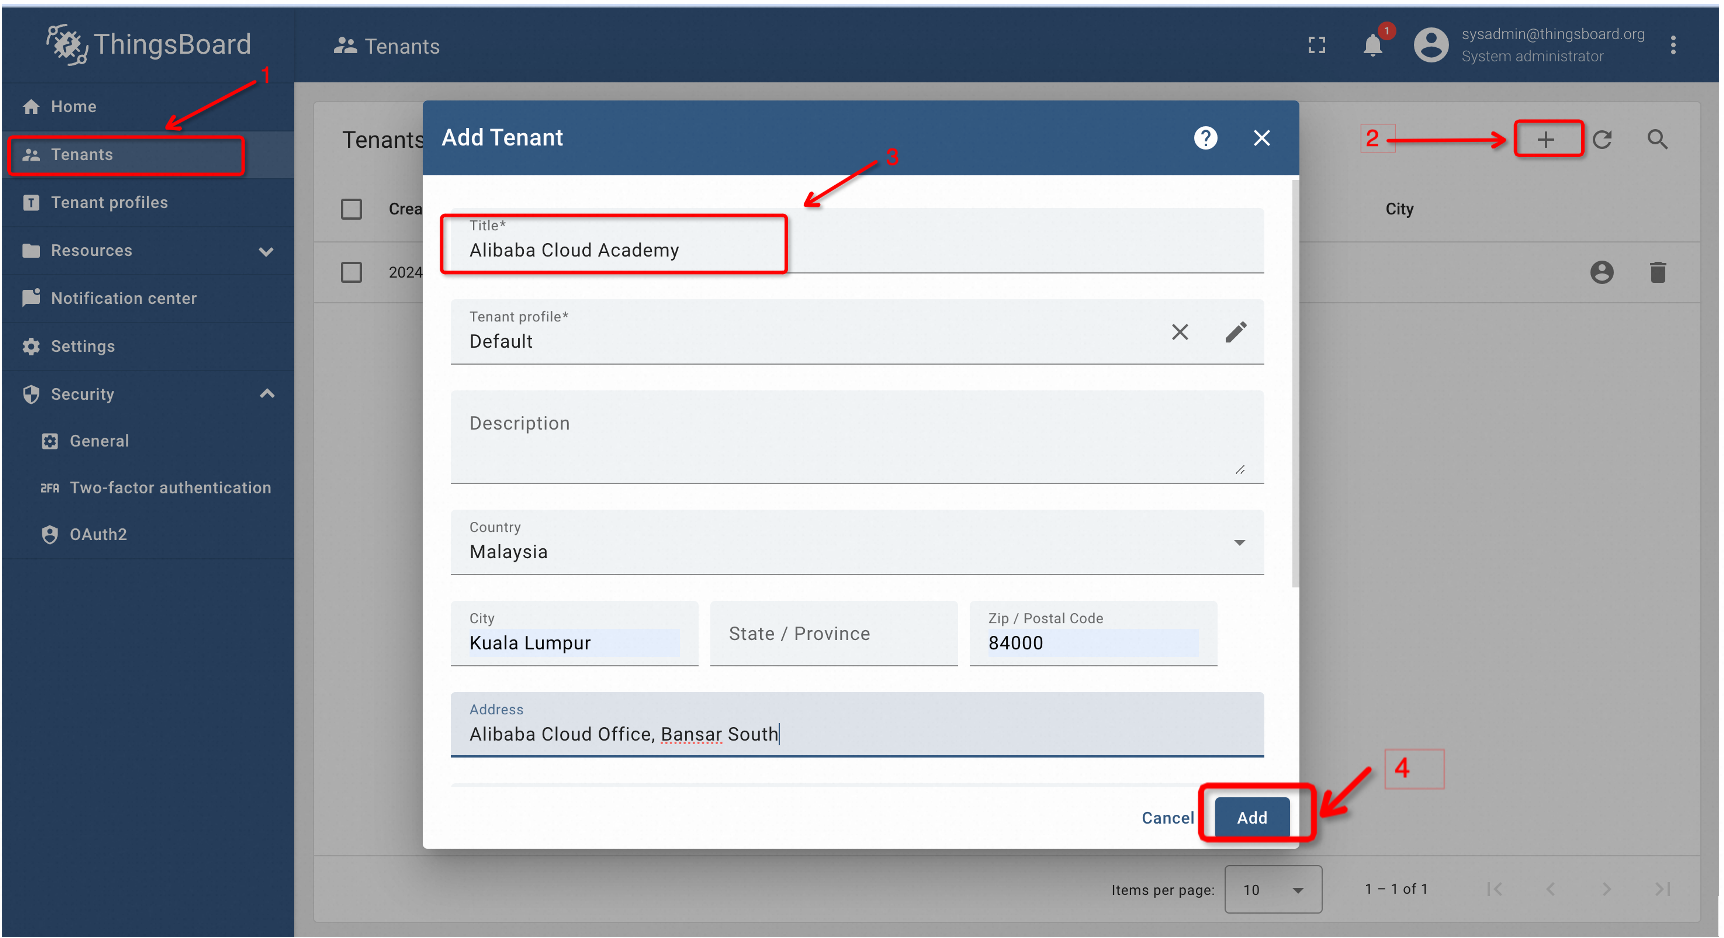The width and height of the screenshot is (1724, 938).
Task: Click the Add button
Action: [1252, 818]
